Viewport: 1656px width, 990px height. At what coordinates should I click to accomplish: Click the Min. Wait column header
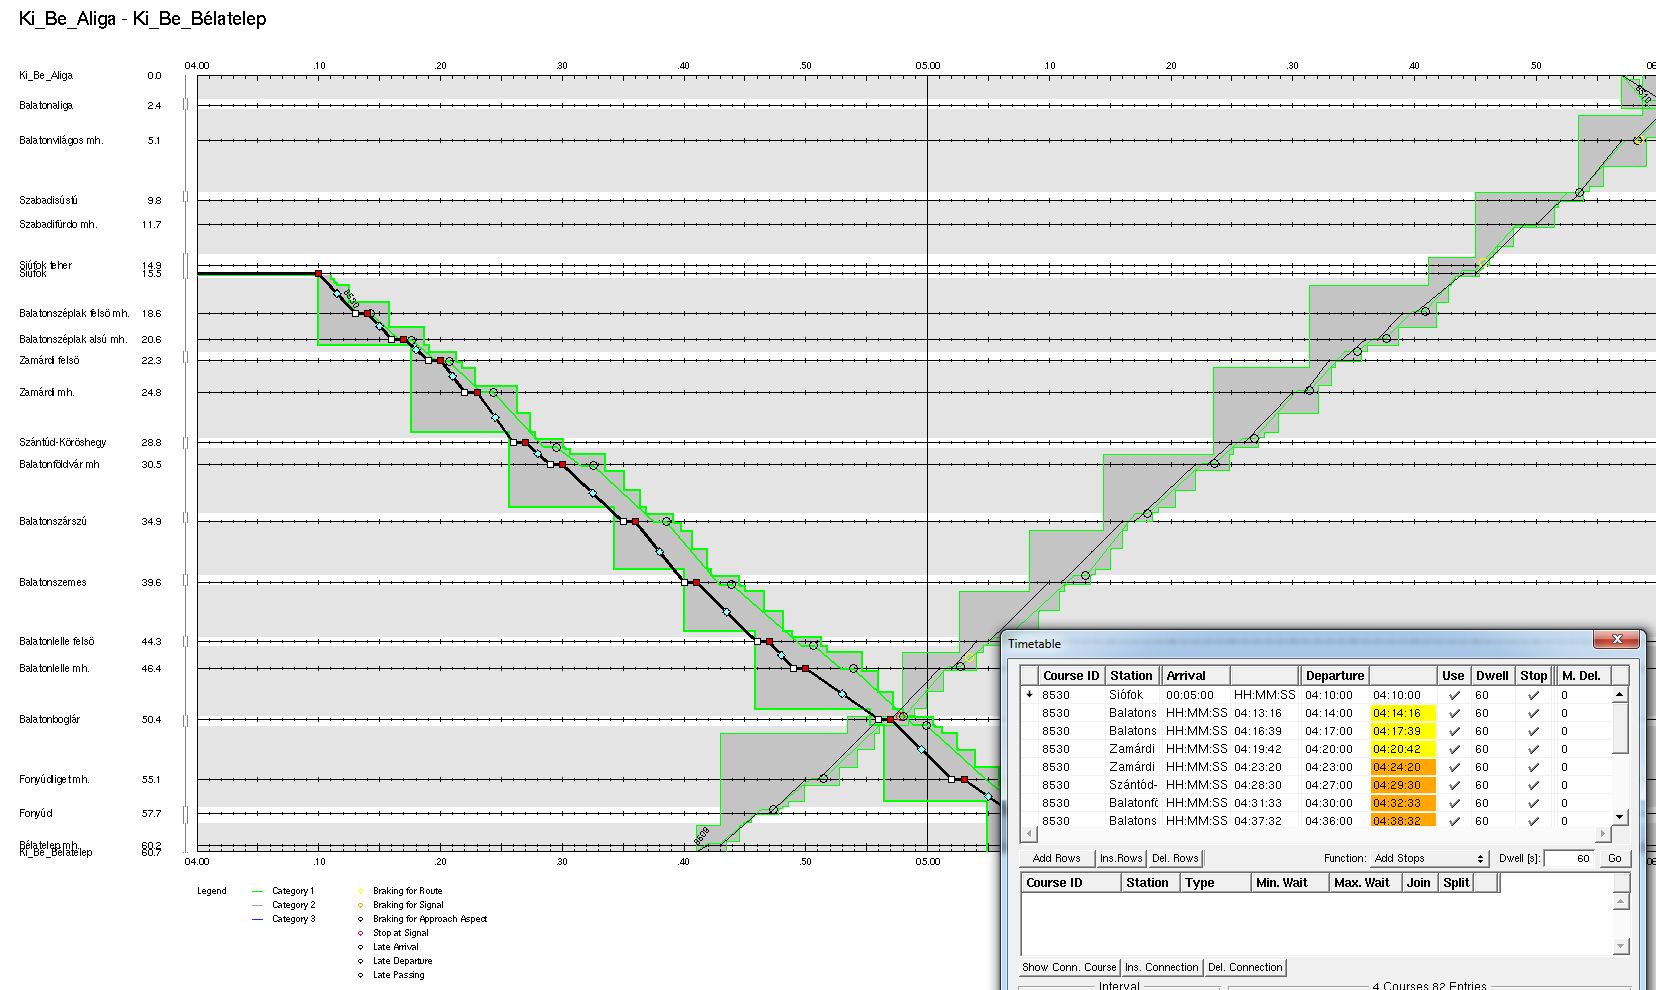1290,882
